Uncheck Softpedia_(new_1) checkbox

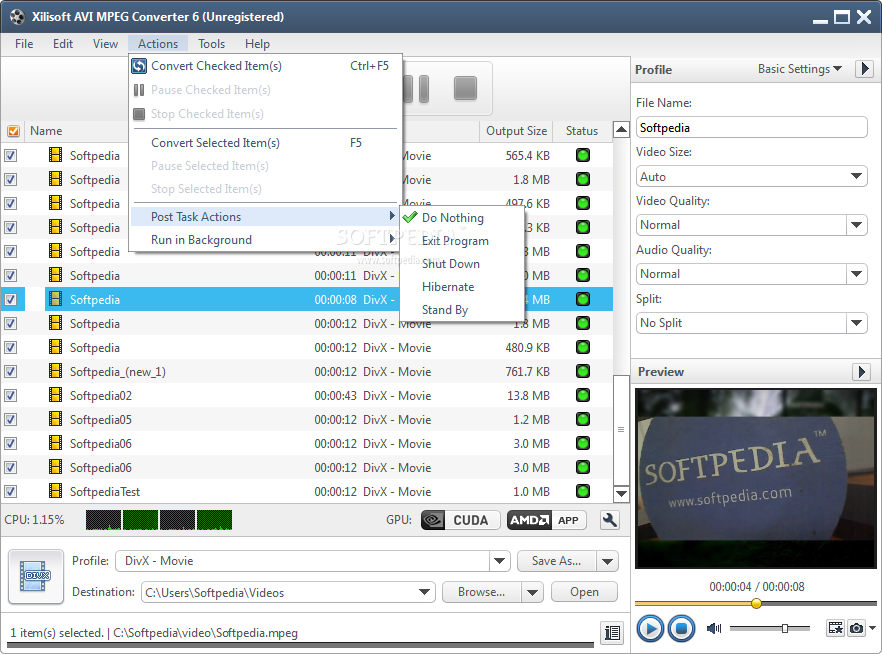tap(11, 372)
